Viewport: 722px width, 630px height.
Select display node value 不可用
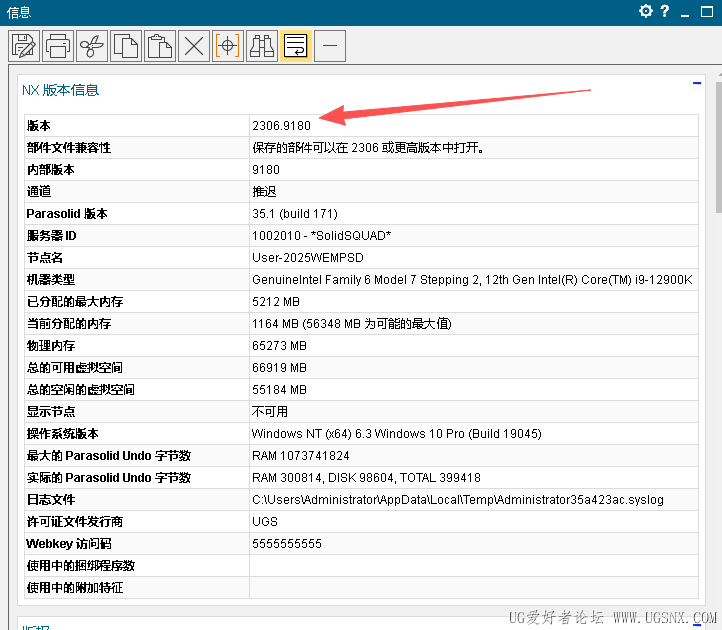(x=270, y=412)
